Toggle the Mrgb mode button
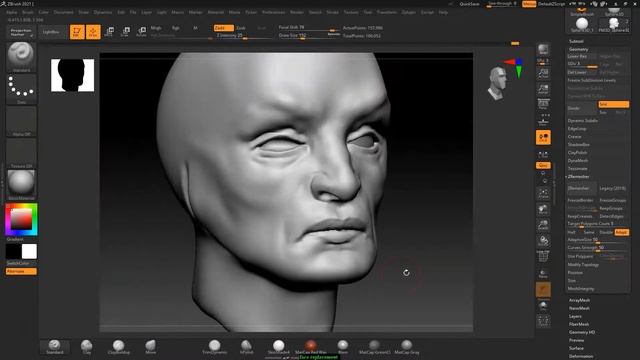 pyautogui.click(x=156, y=28)
